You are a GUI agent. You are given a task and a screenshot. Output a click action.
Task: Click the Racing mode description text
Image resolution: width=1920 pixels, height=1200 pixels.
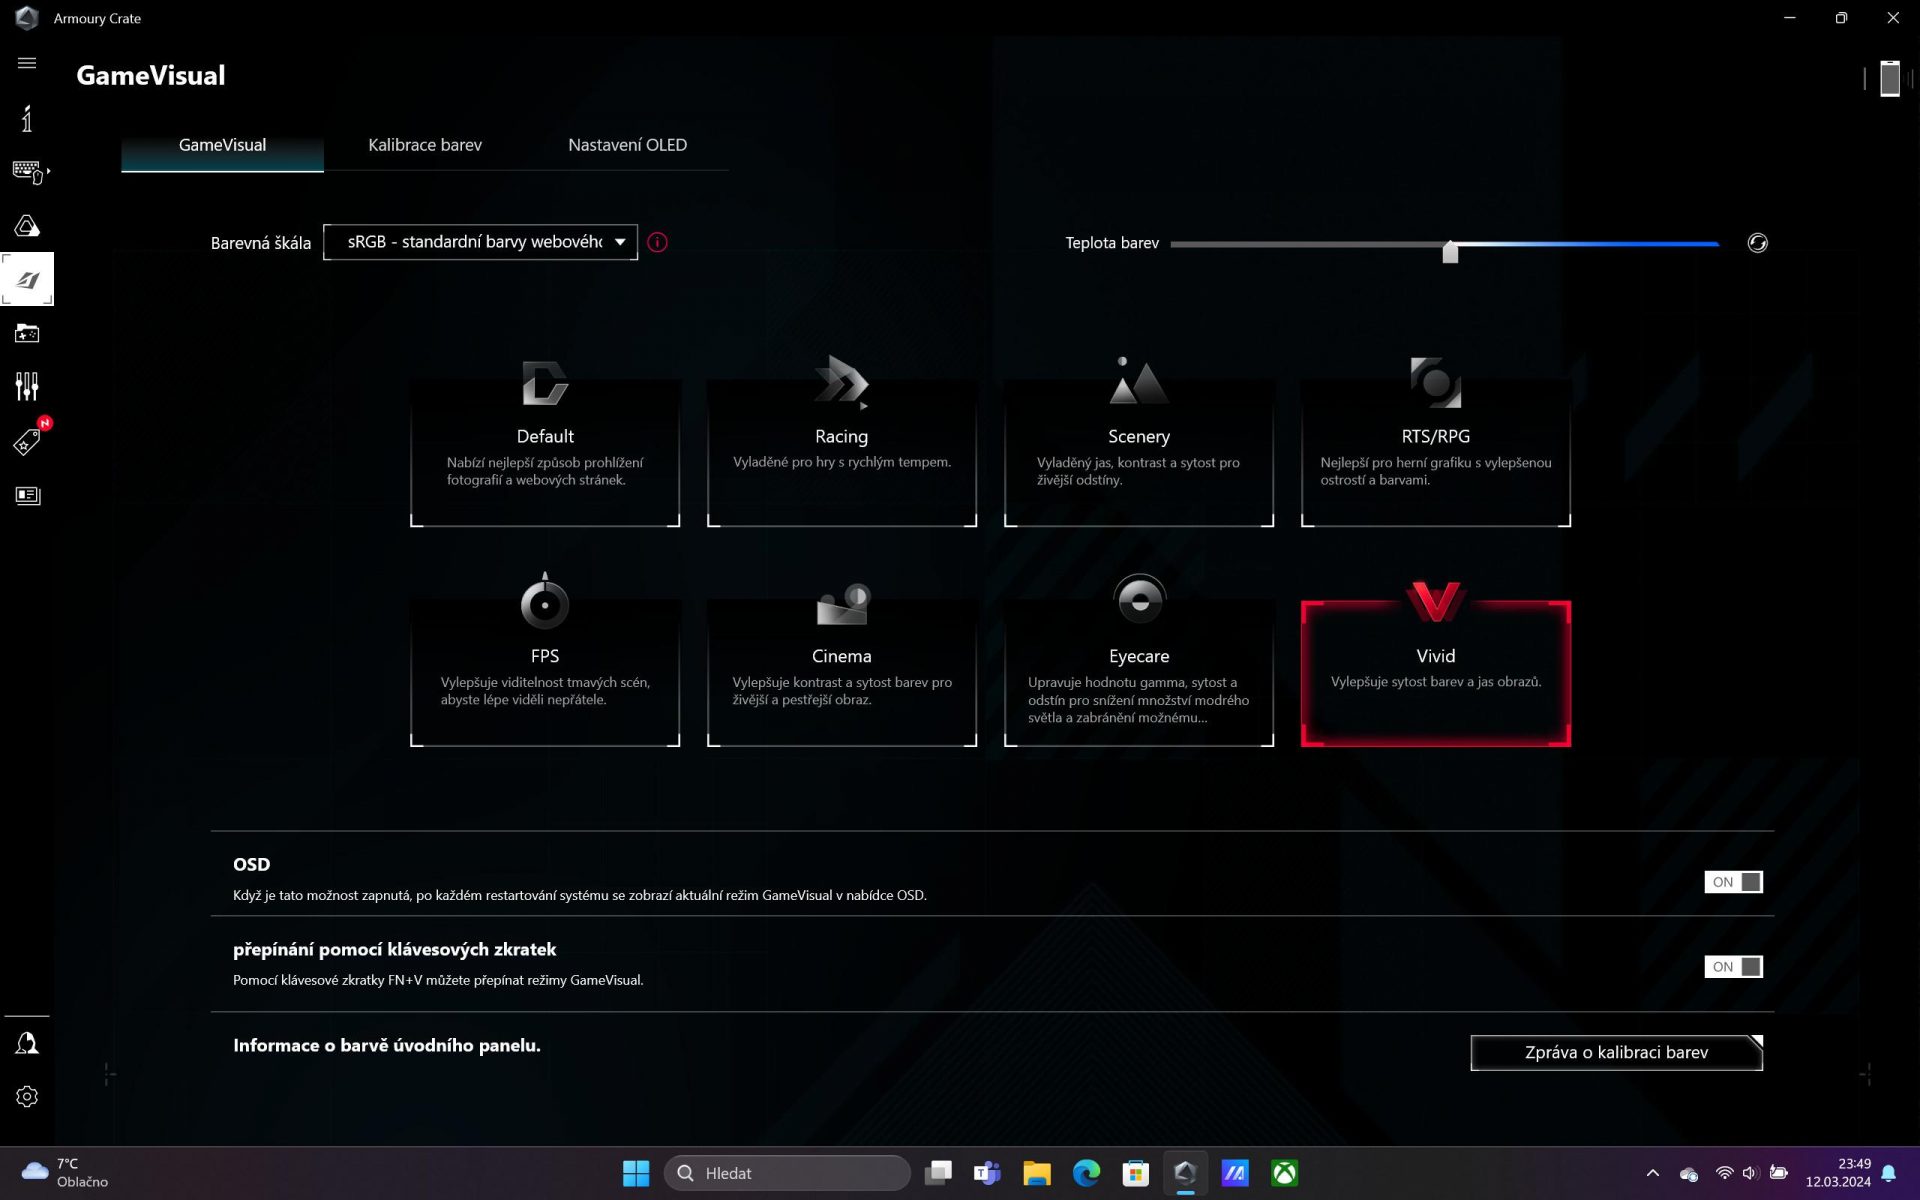pyautogui.click(x=842, y=462)
